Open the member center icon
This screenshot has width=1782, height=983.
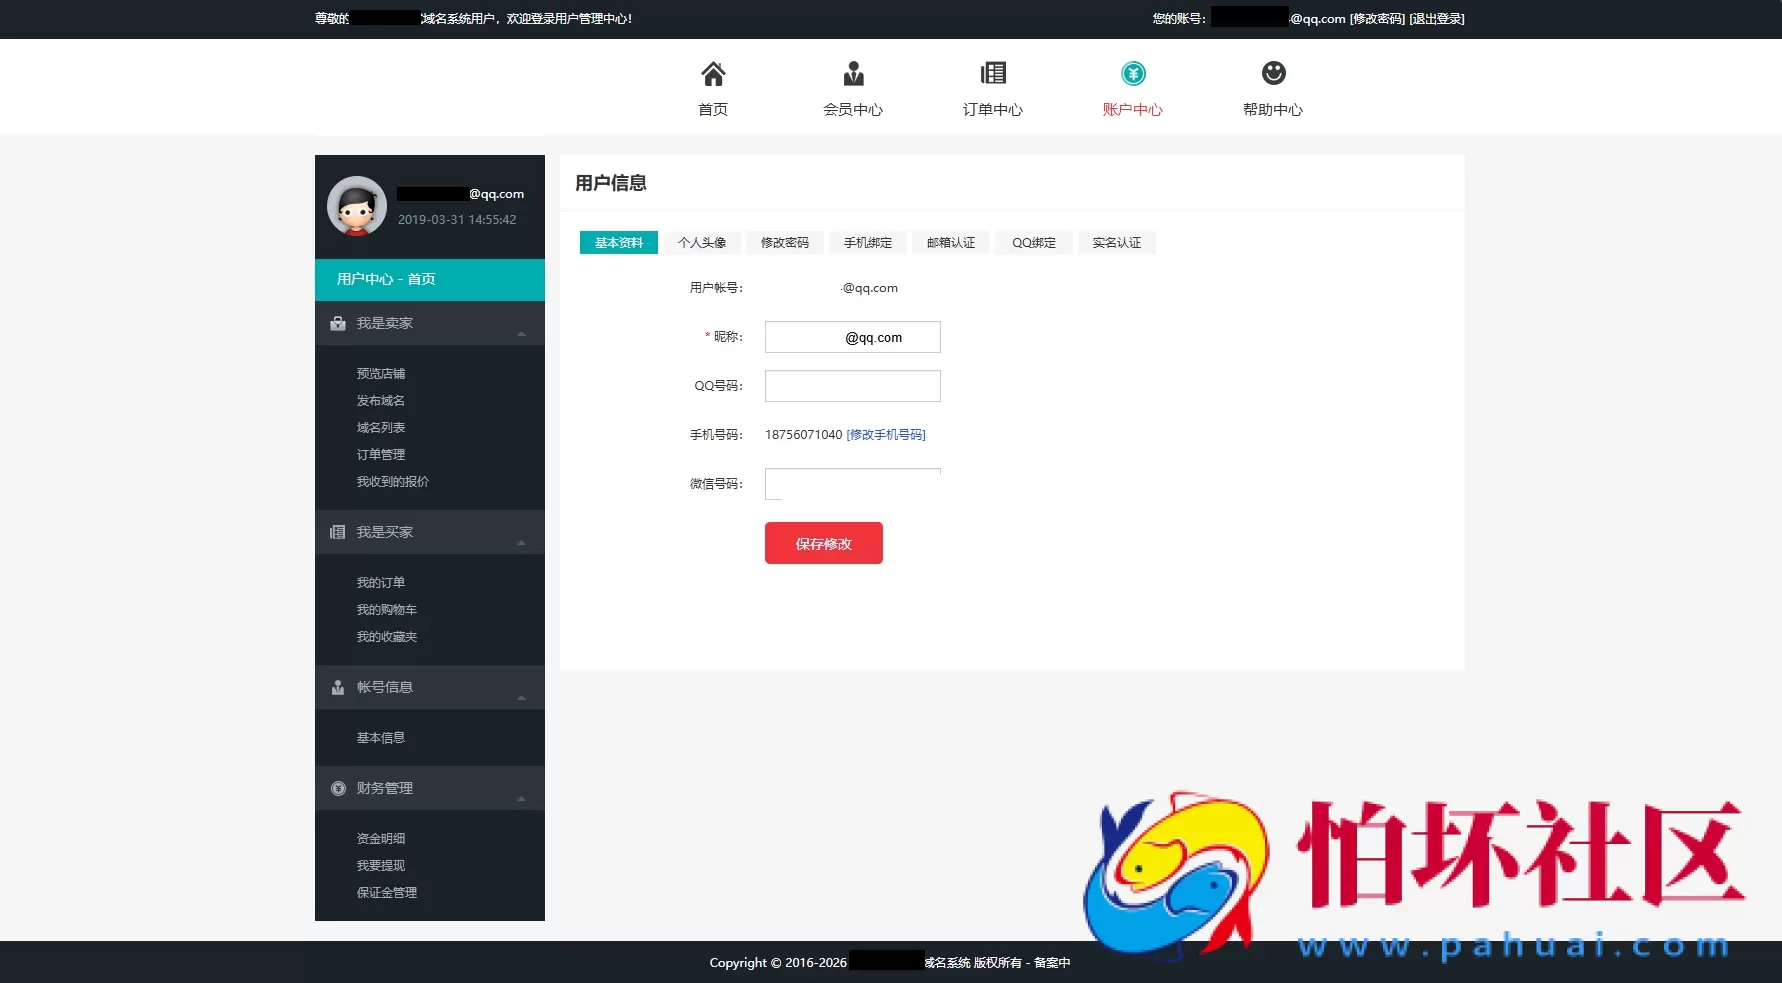pos(853,74)
